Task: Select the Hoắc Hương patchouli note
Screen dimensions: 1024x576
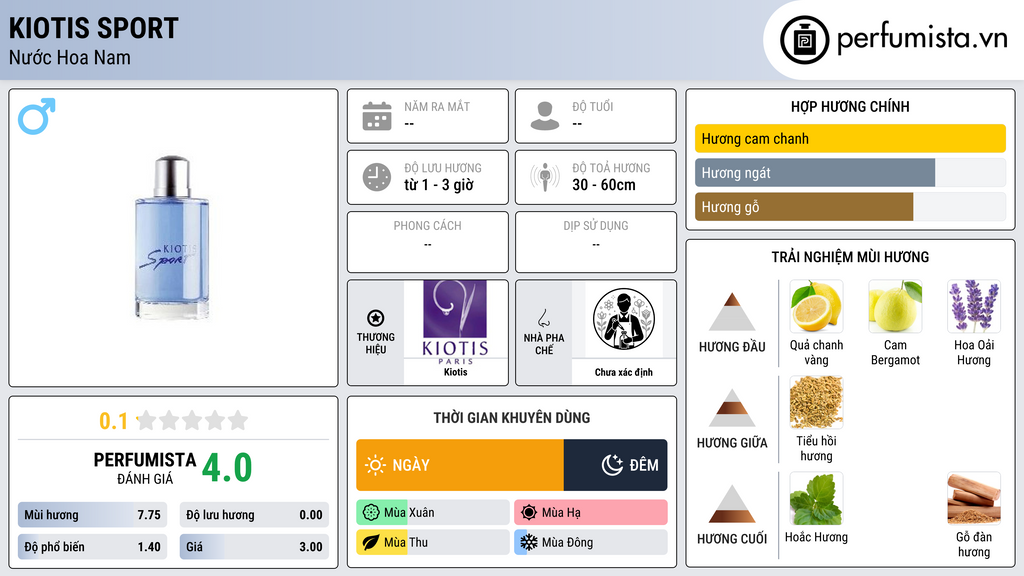Action: (816, 498)
